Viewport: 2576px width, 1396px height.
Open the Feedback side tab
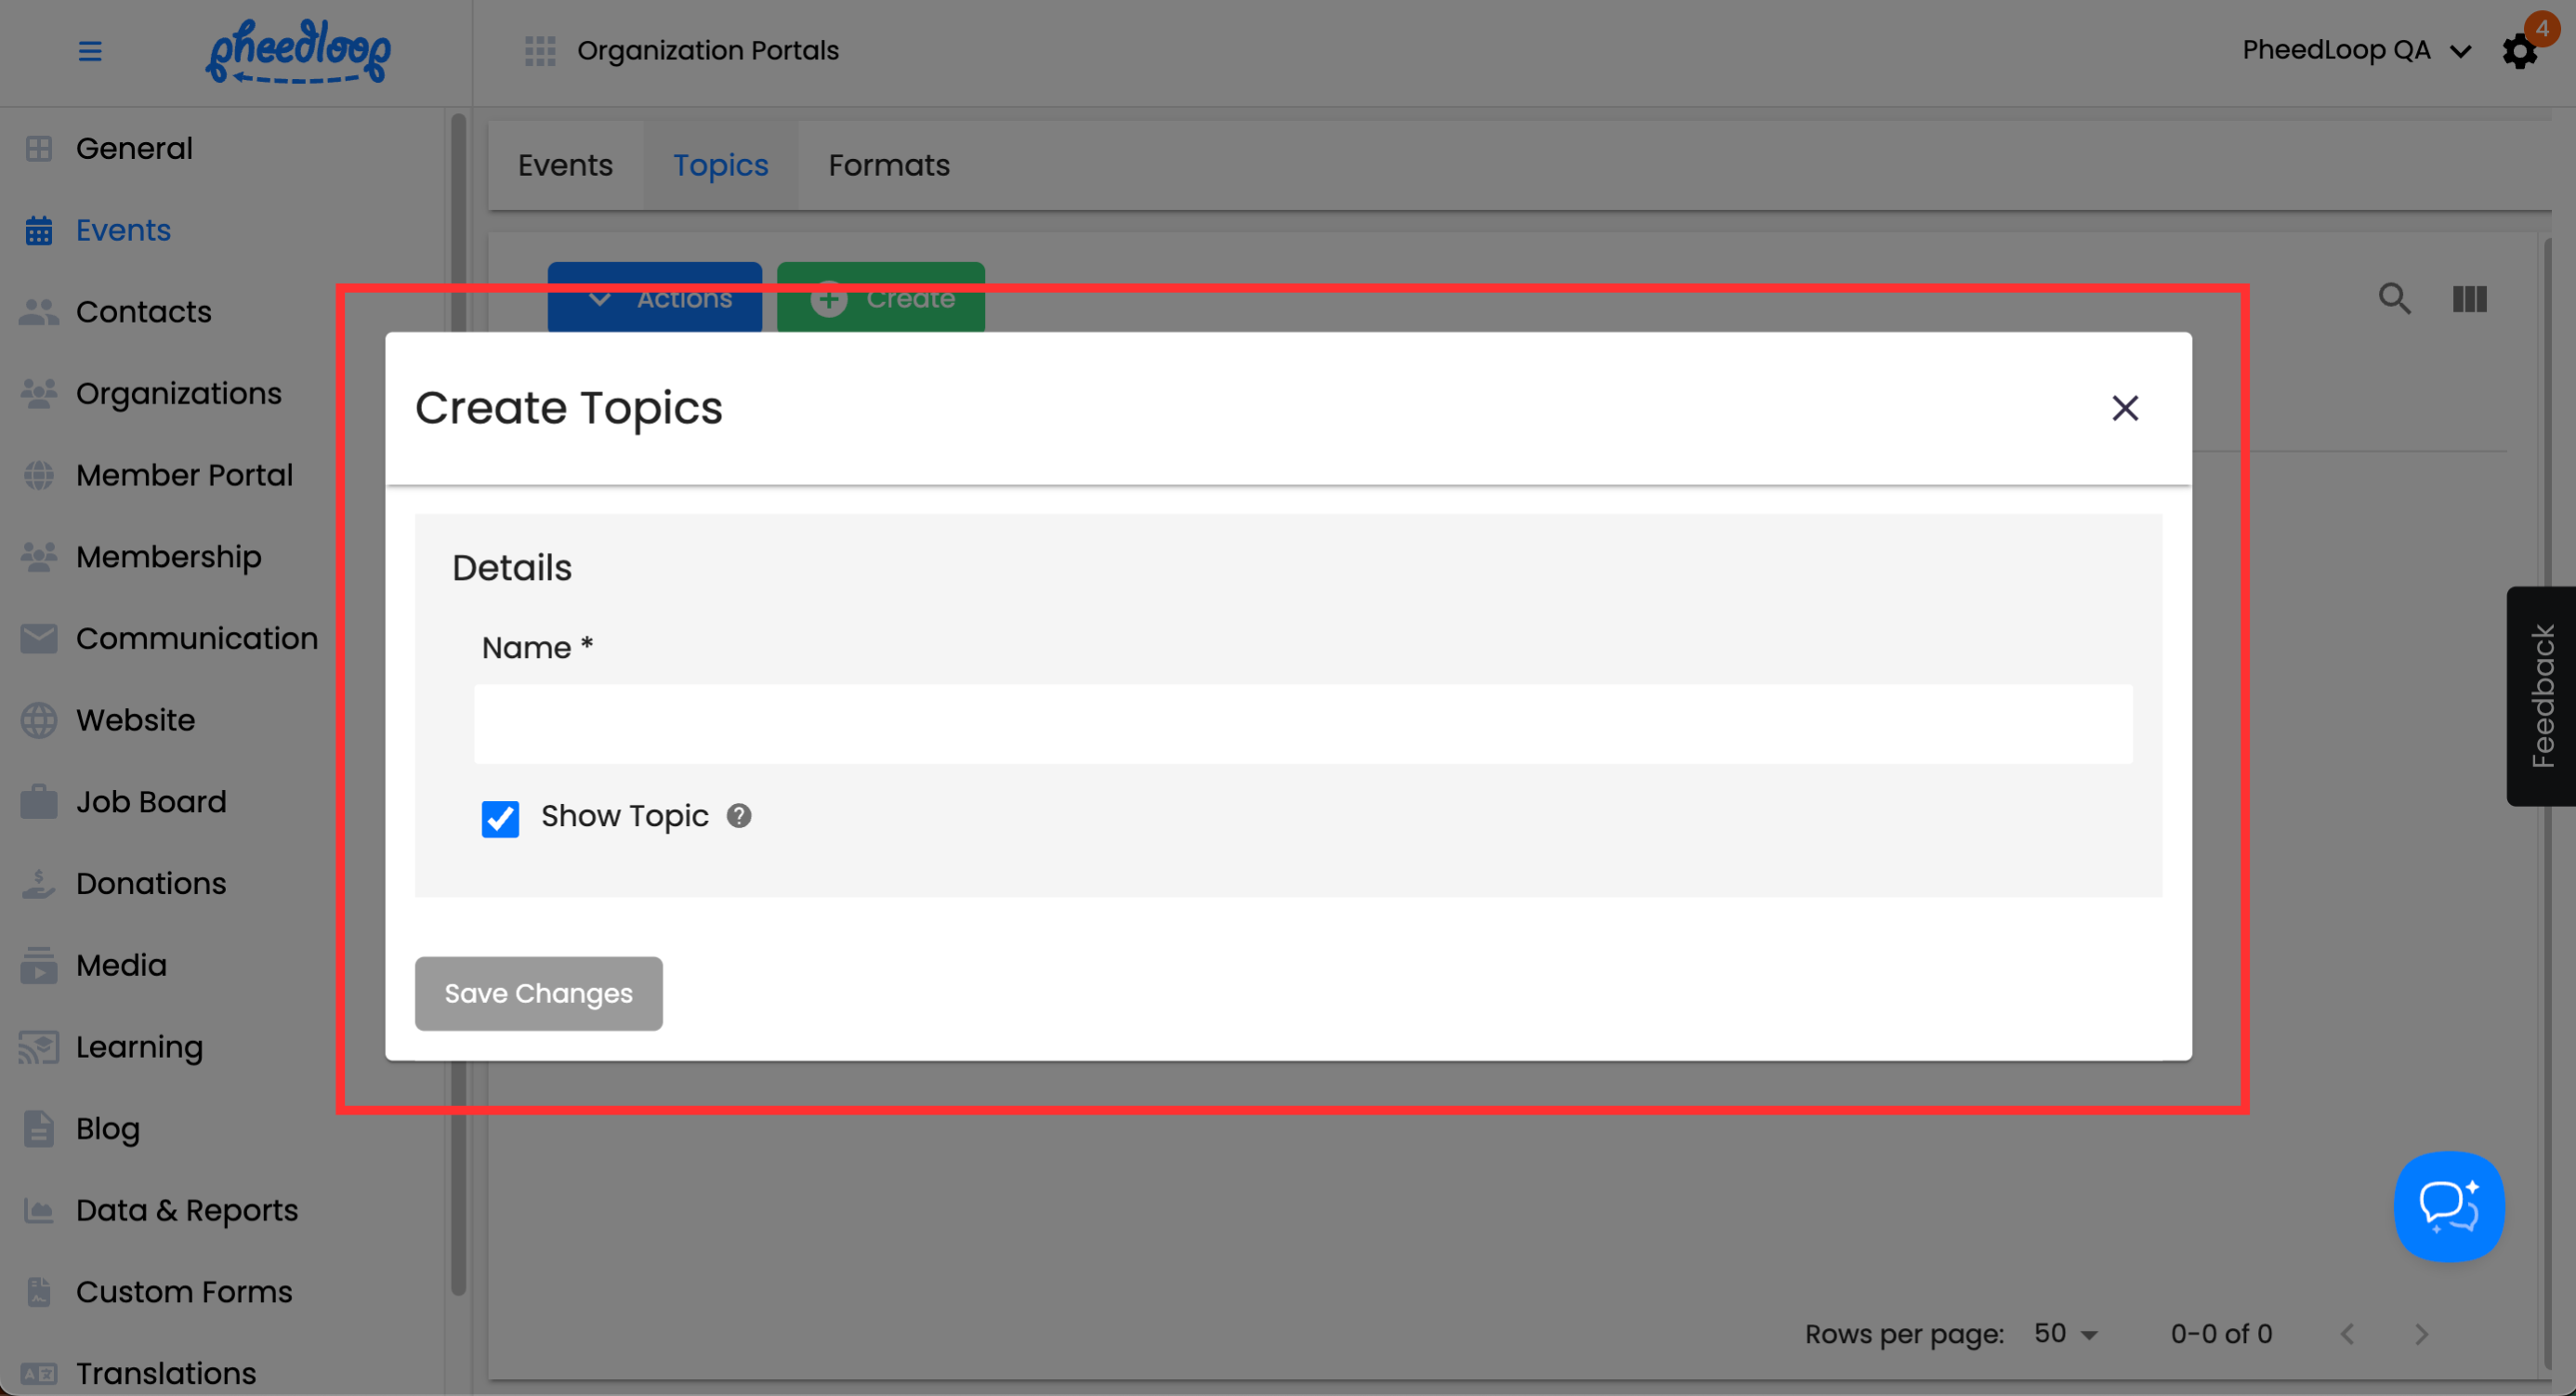pos(2541,696)
